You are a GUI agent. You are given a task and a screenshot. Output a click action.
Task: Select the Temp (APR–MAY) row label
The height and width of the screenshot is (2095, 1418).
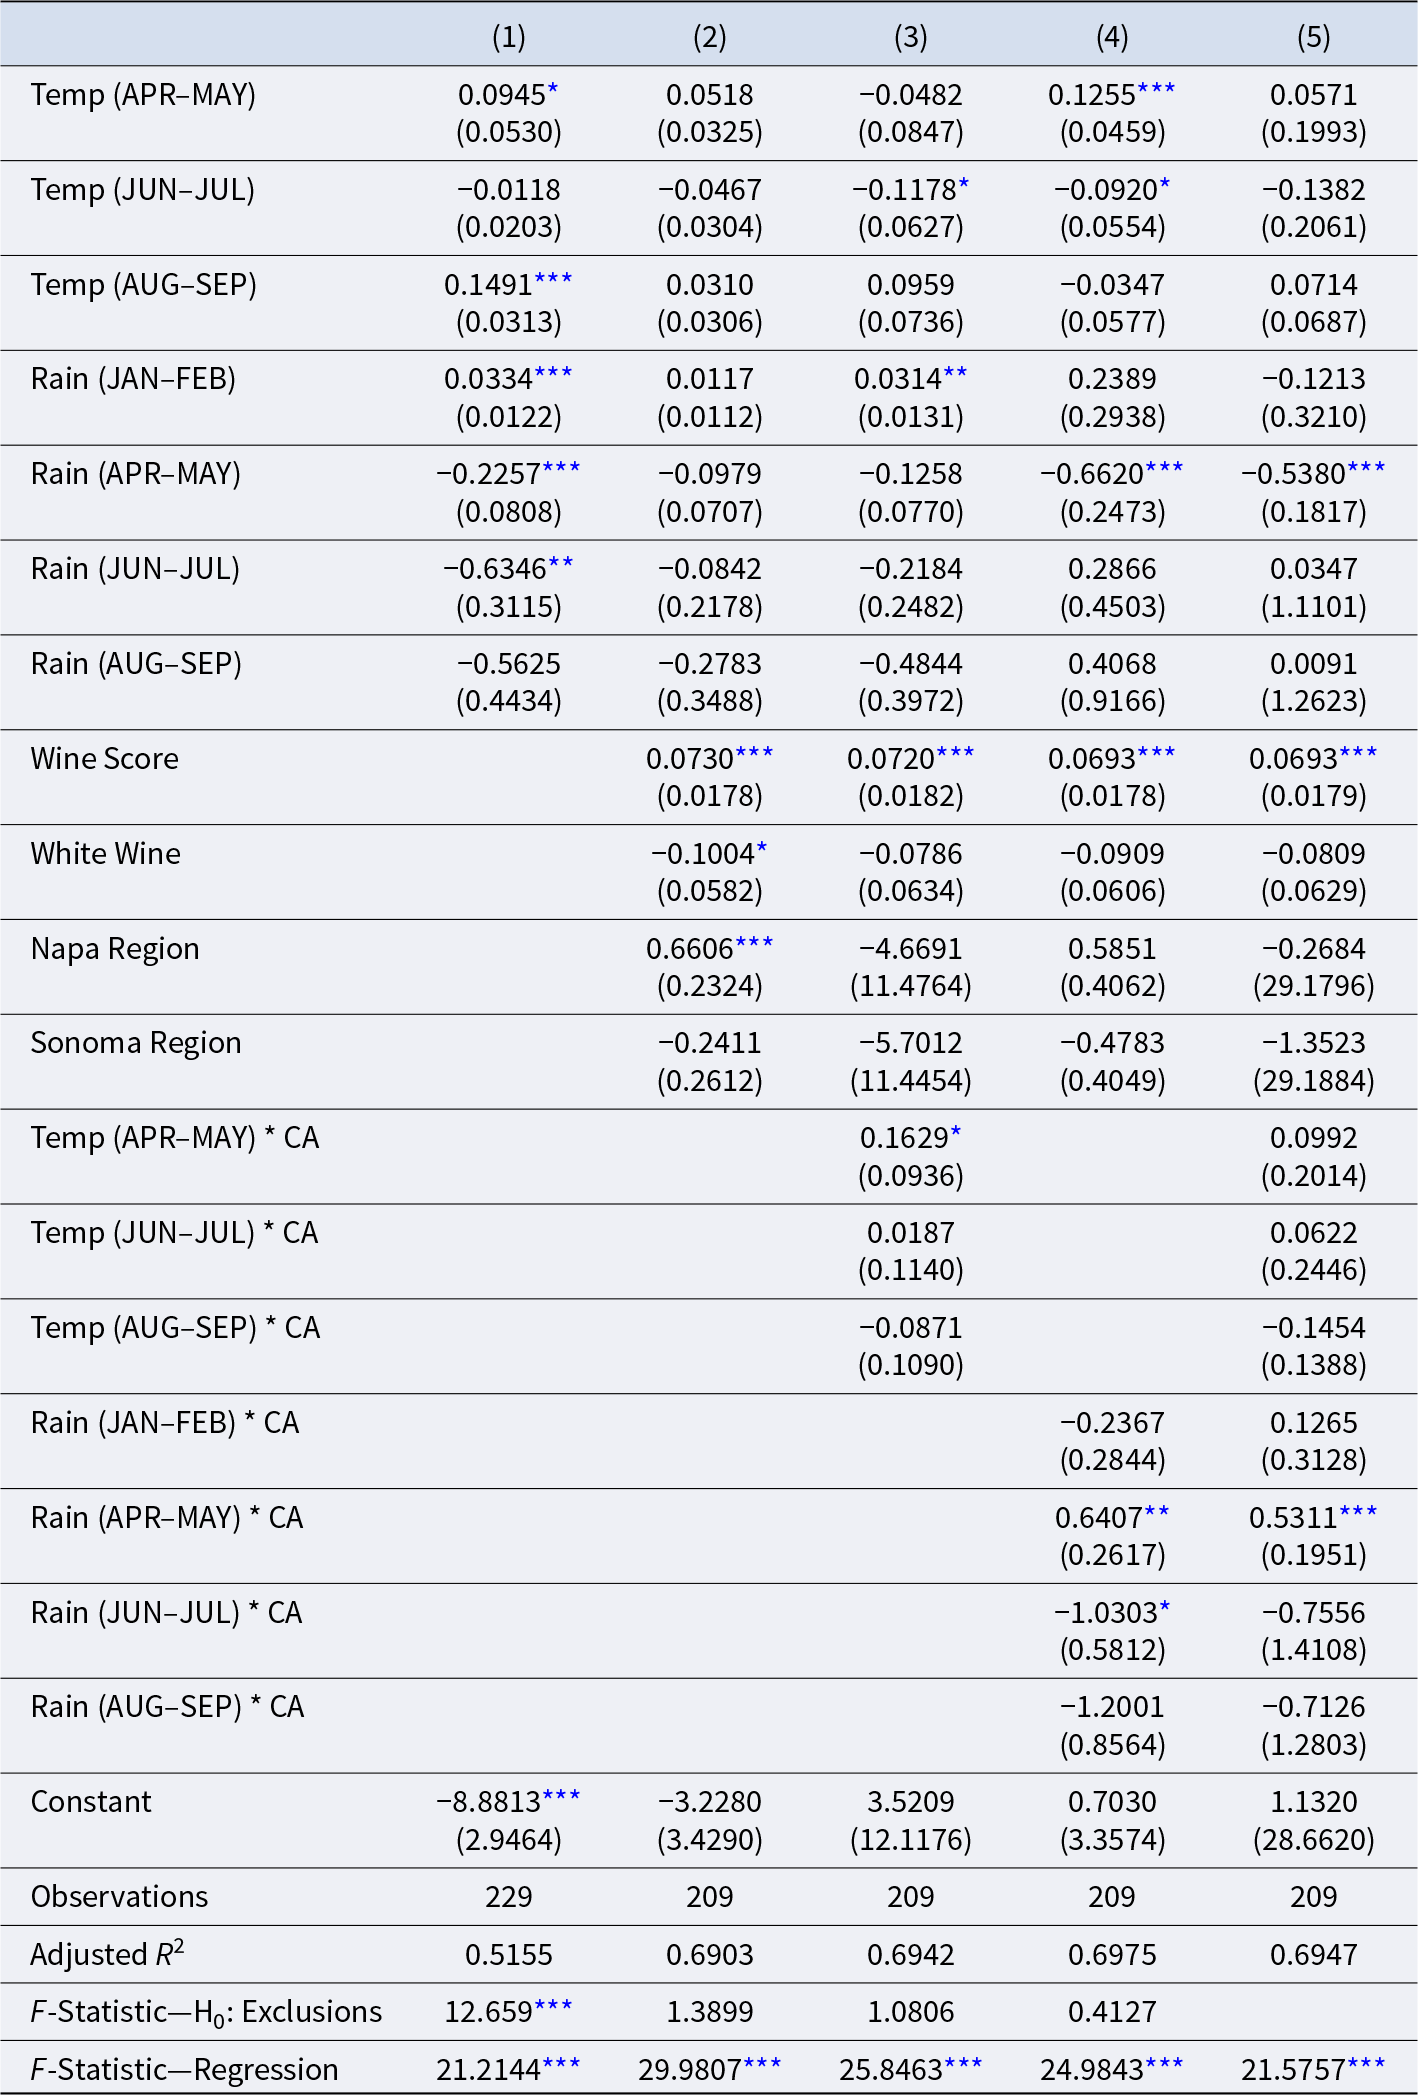[143, 95]
